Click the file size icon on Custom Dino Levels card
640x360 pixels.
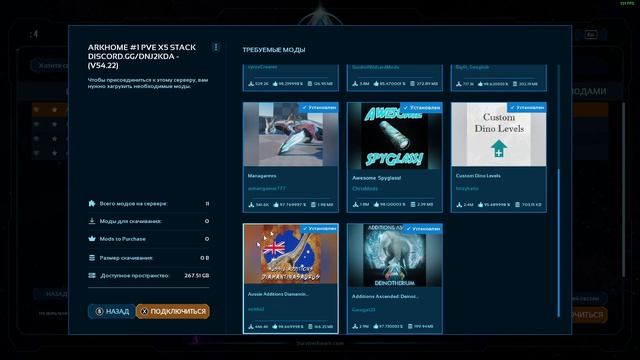point(517,204)
